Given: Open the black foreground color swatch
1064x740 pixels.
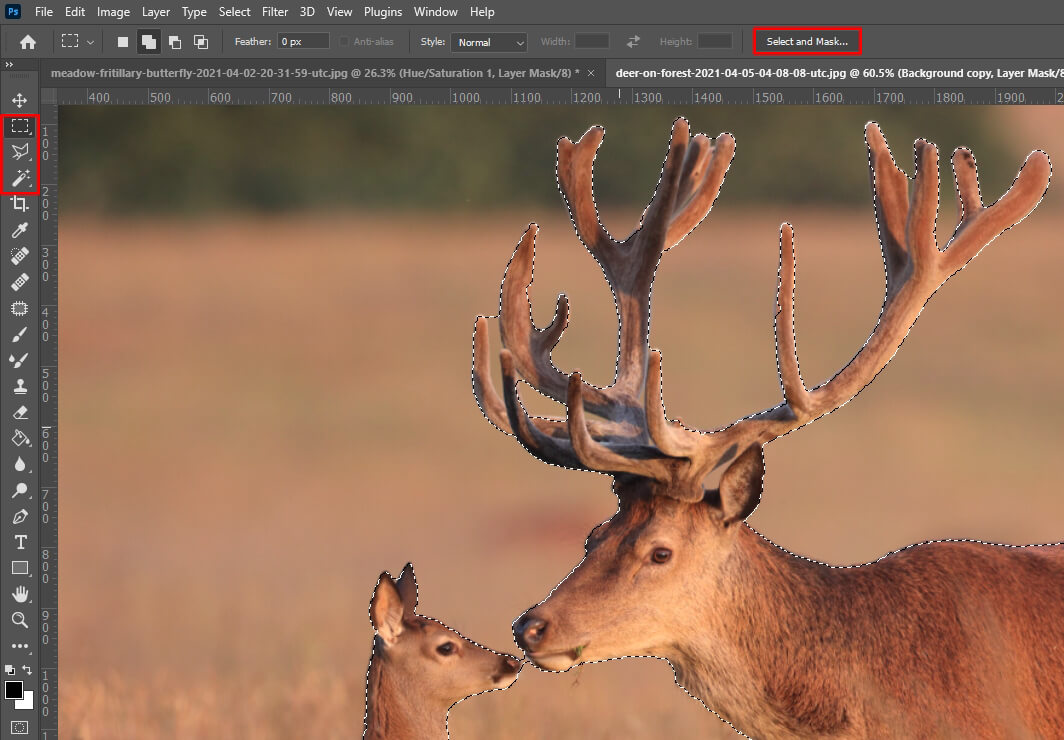Looking at the screenshot, I should pyautogui.click(x=14, y=690).
